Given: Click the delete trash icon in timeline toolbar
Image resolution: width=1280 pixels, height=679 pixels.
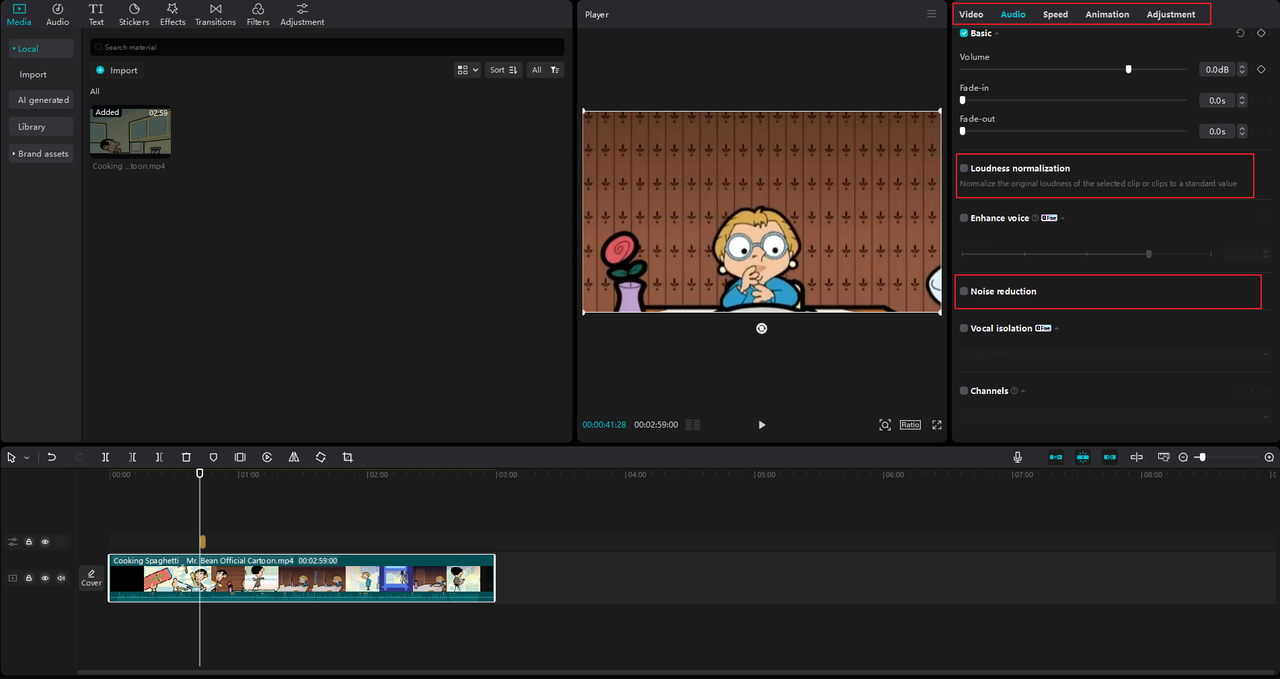Looking at the screenshot, I should (186, 457).
